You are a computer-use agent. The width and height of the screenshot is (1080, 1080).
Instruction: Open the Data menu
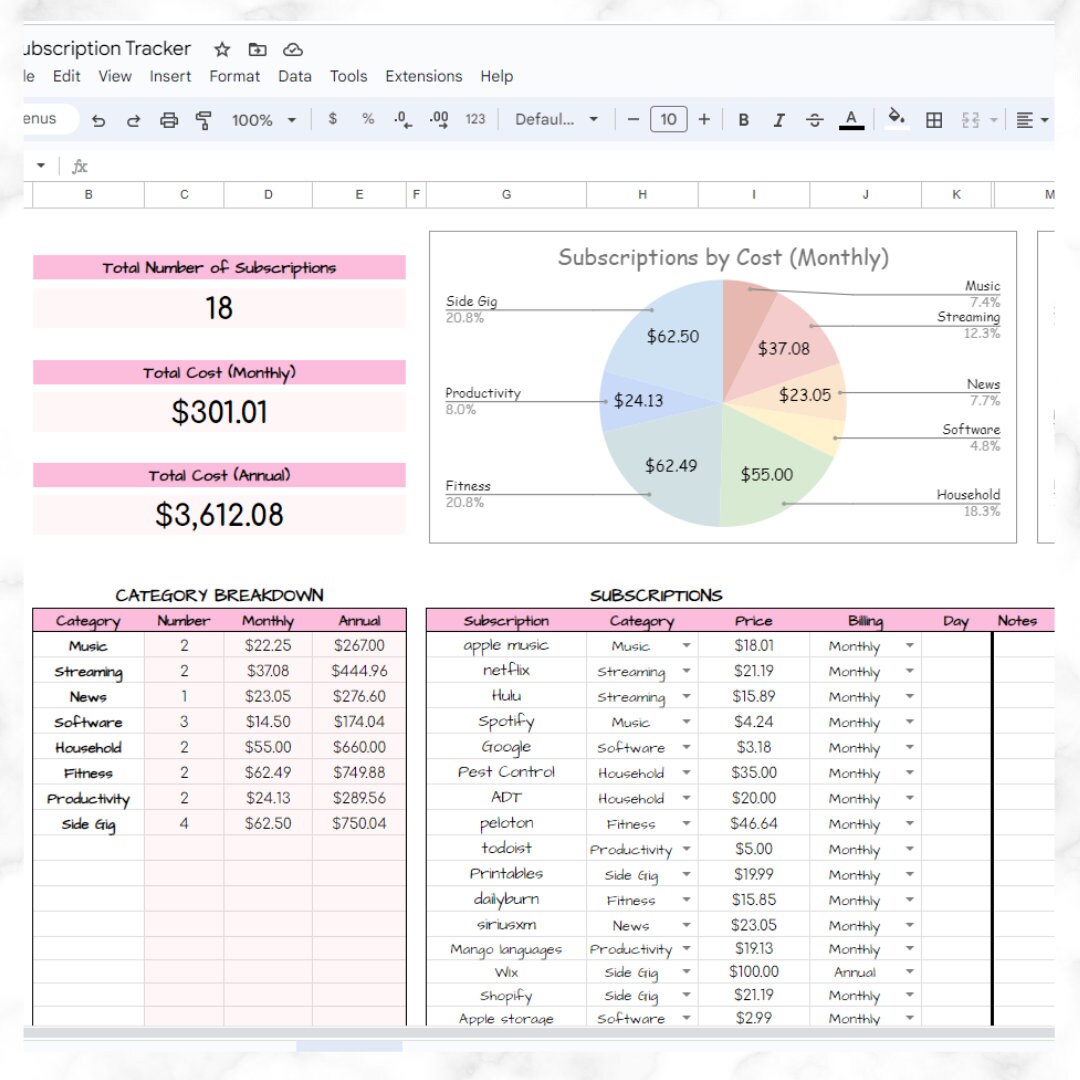(x=295, y=76)
